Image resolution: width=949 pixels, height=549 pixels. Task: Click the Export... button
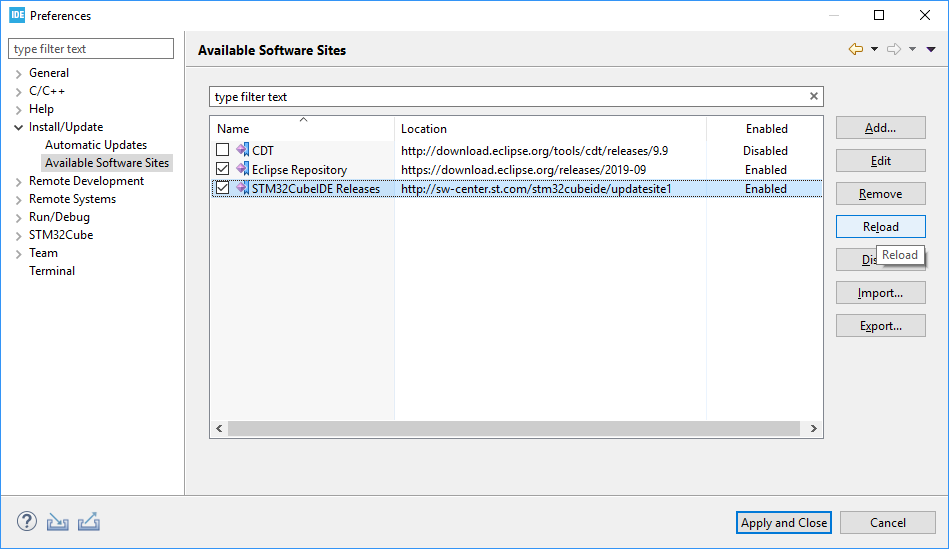881,326
